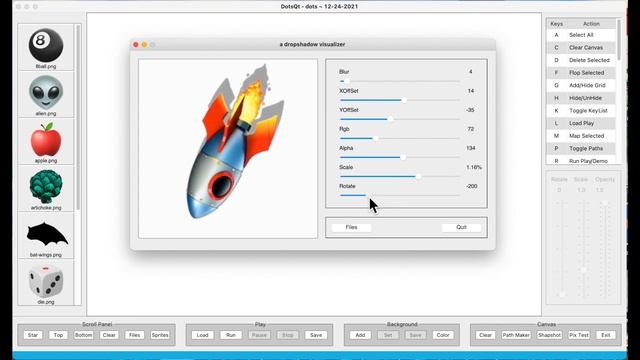Click Save in the Play group
Image resolution: width=640 pixels, height=360 pixels.
coord(316,335)
